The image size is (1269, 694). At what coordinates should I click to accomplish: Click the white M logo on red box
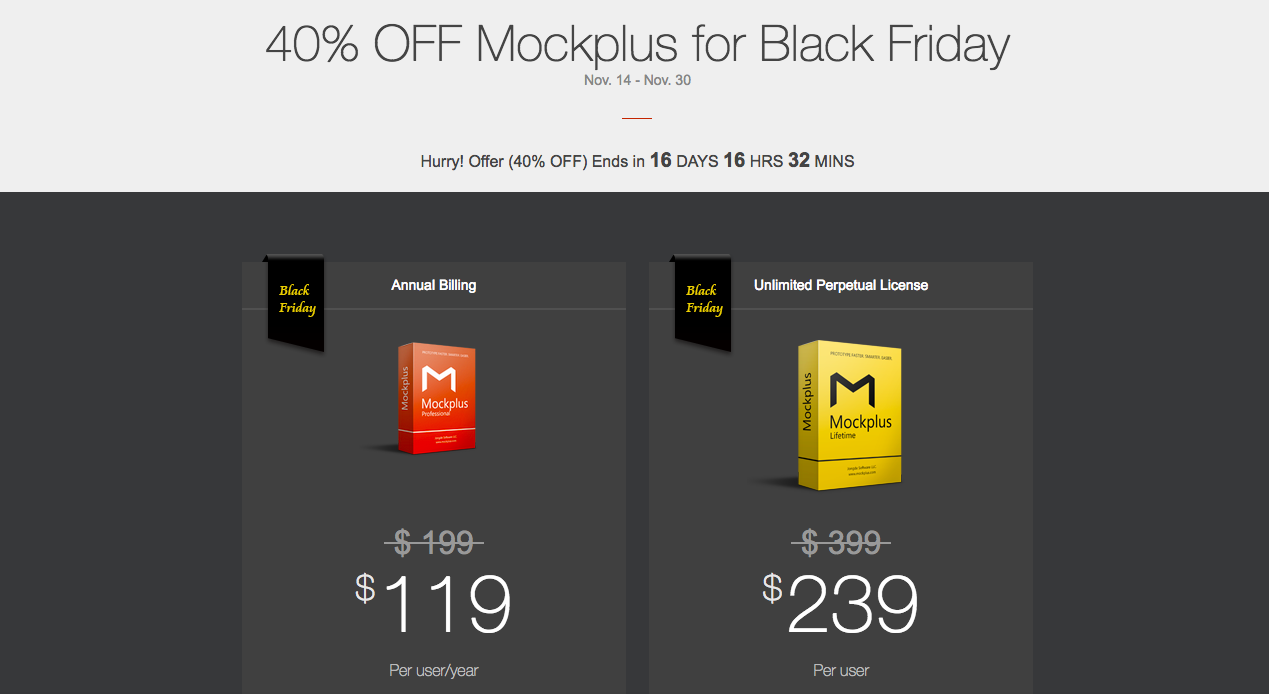(439, 379)
